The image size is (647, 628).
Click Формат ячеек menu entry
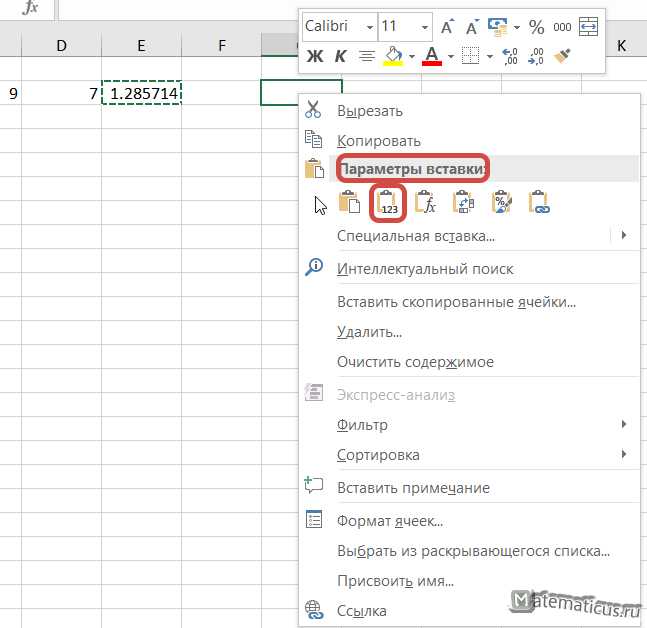(x=390, y=521)
